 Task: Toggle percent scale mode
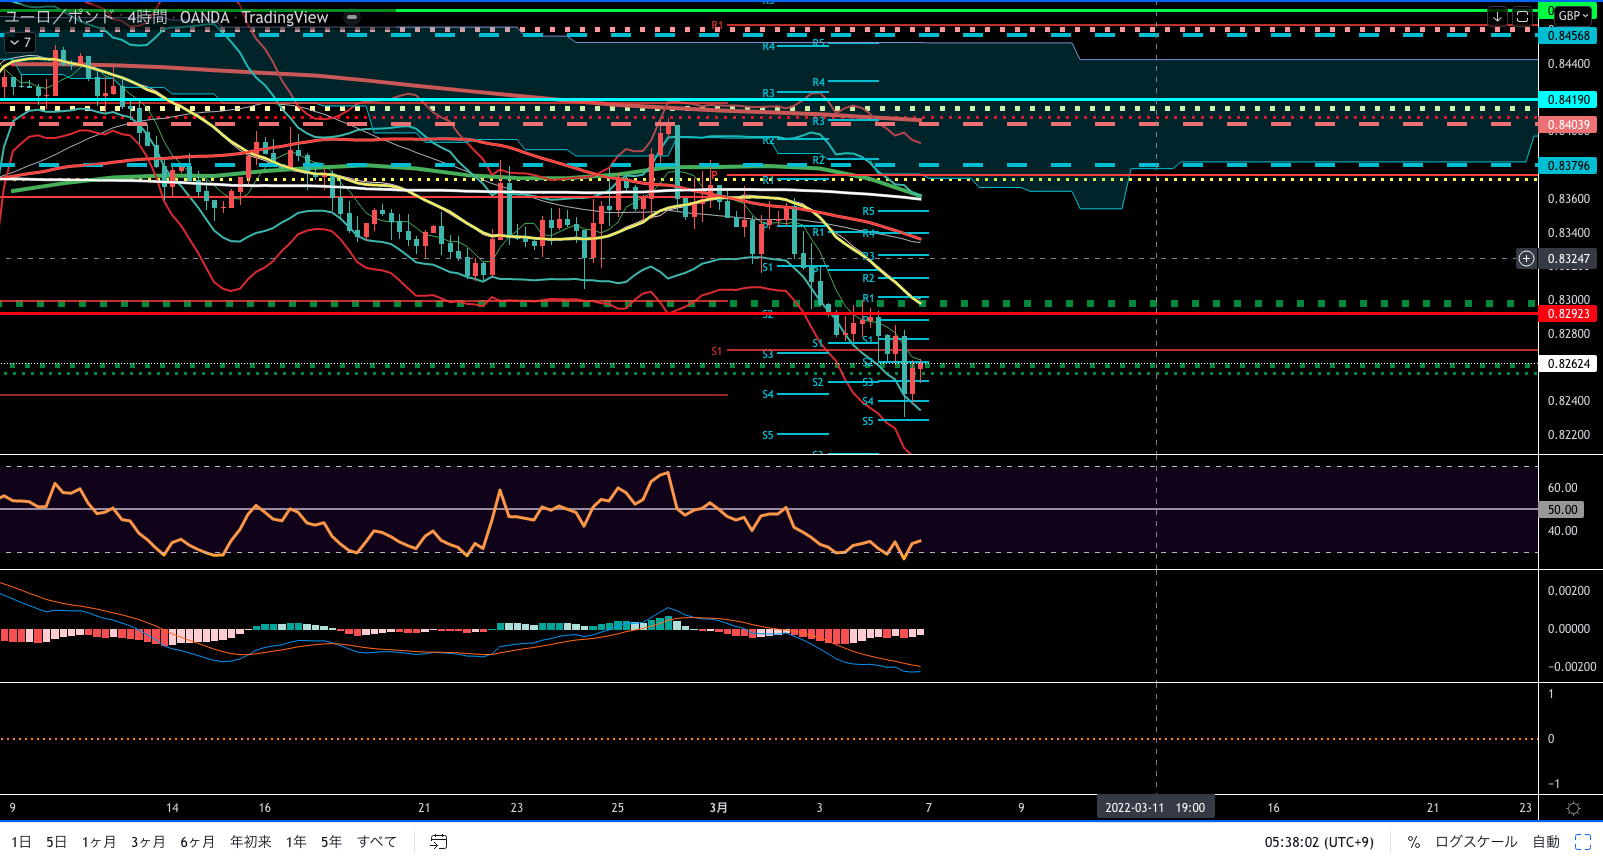point(1414,842)
